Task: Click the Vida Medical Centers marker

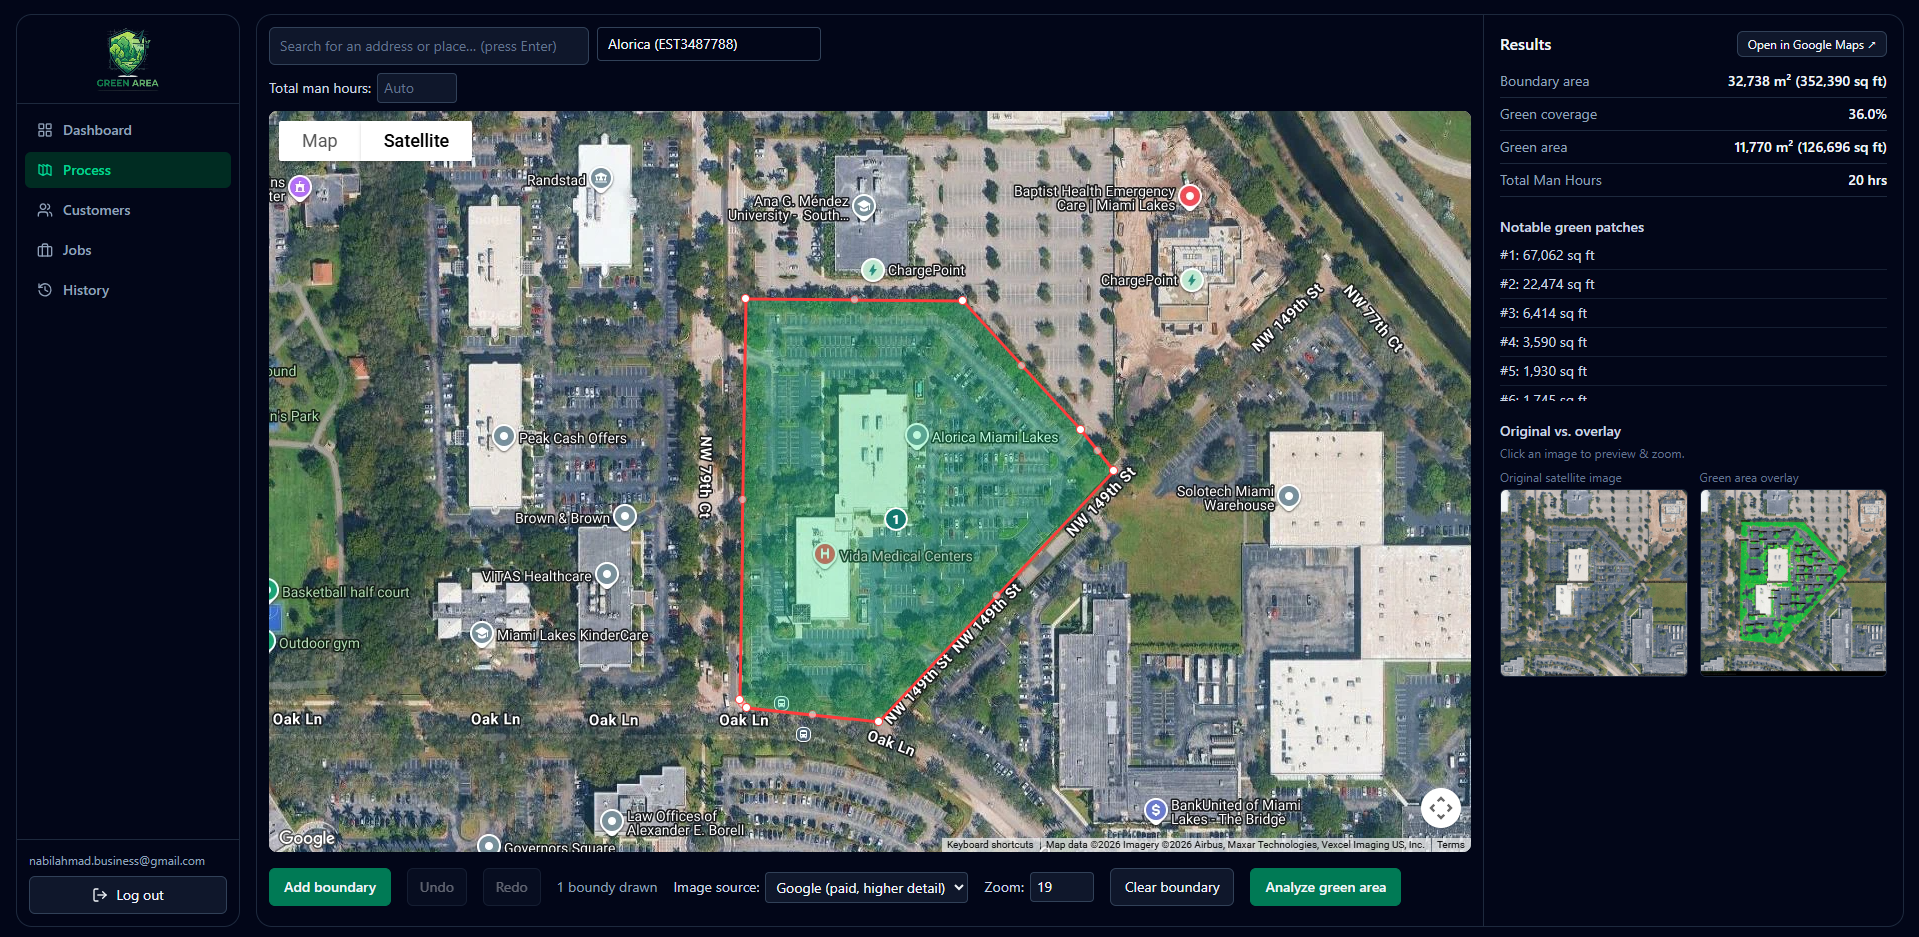Action: [x=824, y=555]
